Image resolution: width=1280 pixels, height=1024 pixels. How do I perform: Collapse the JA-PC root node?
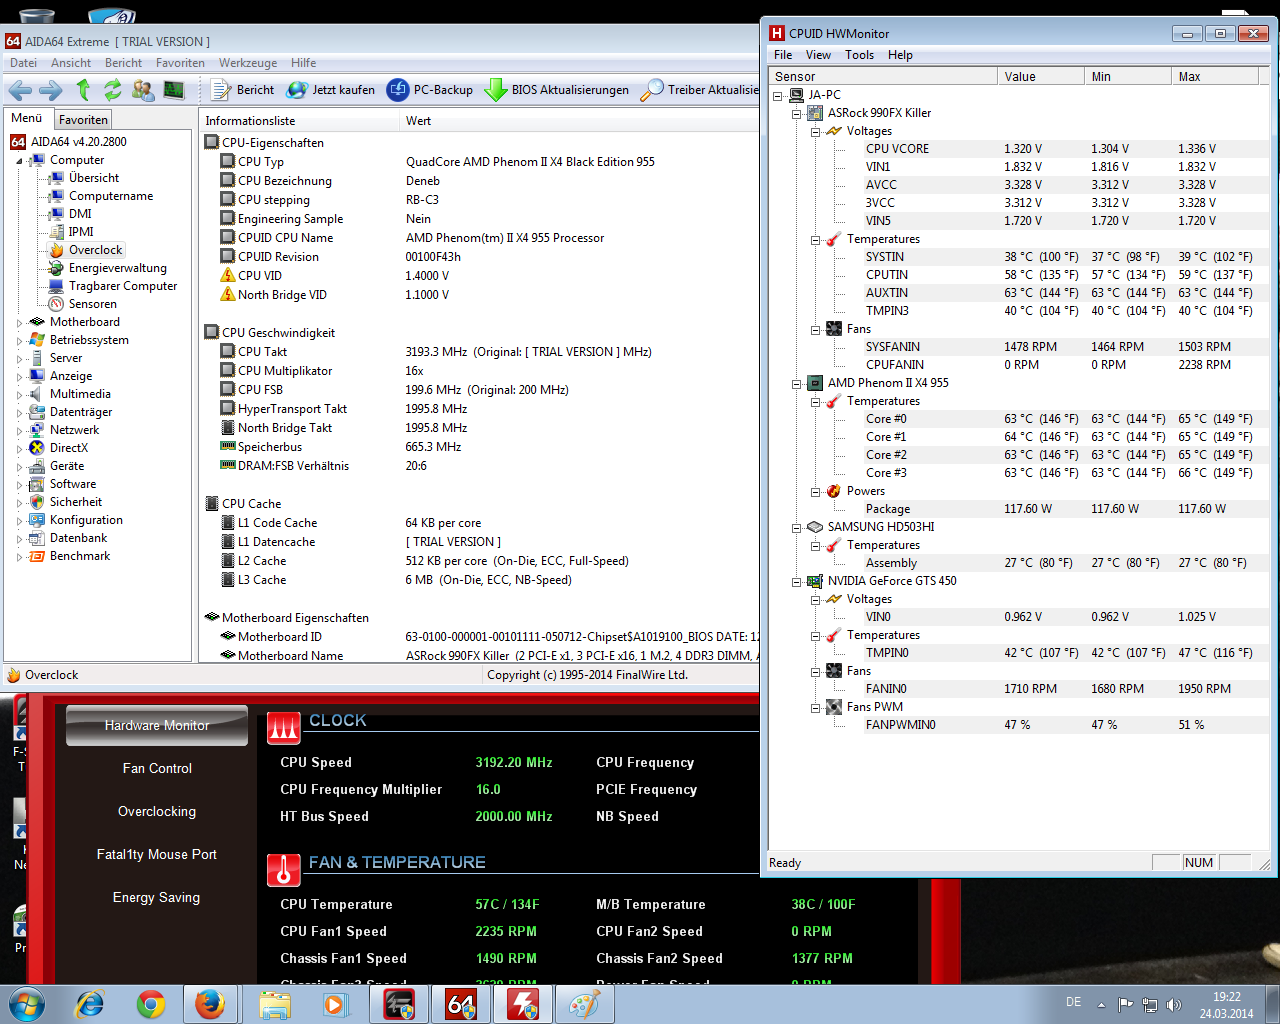tap(778, 95)
